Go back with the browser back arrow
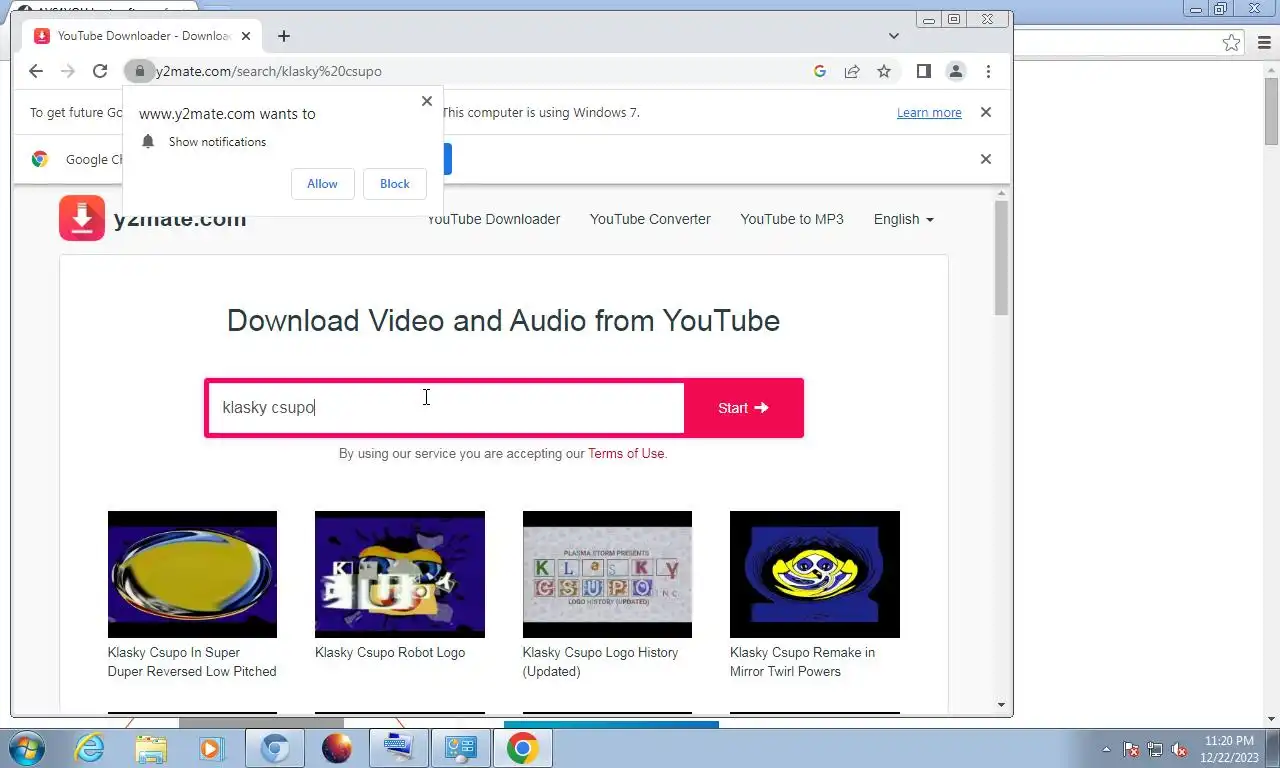1280x768 pixels. click(36, 71)
